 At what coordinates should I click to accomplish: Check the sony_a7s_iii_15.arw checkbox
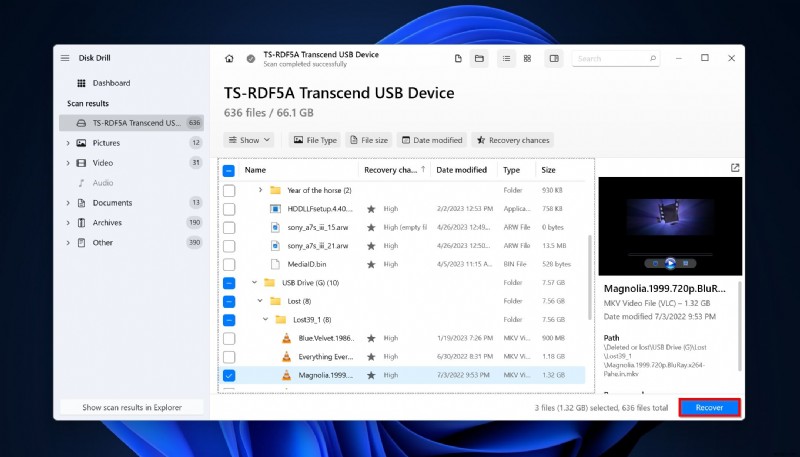coord(229,227)
